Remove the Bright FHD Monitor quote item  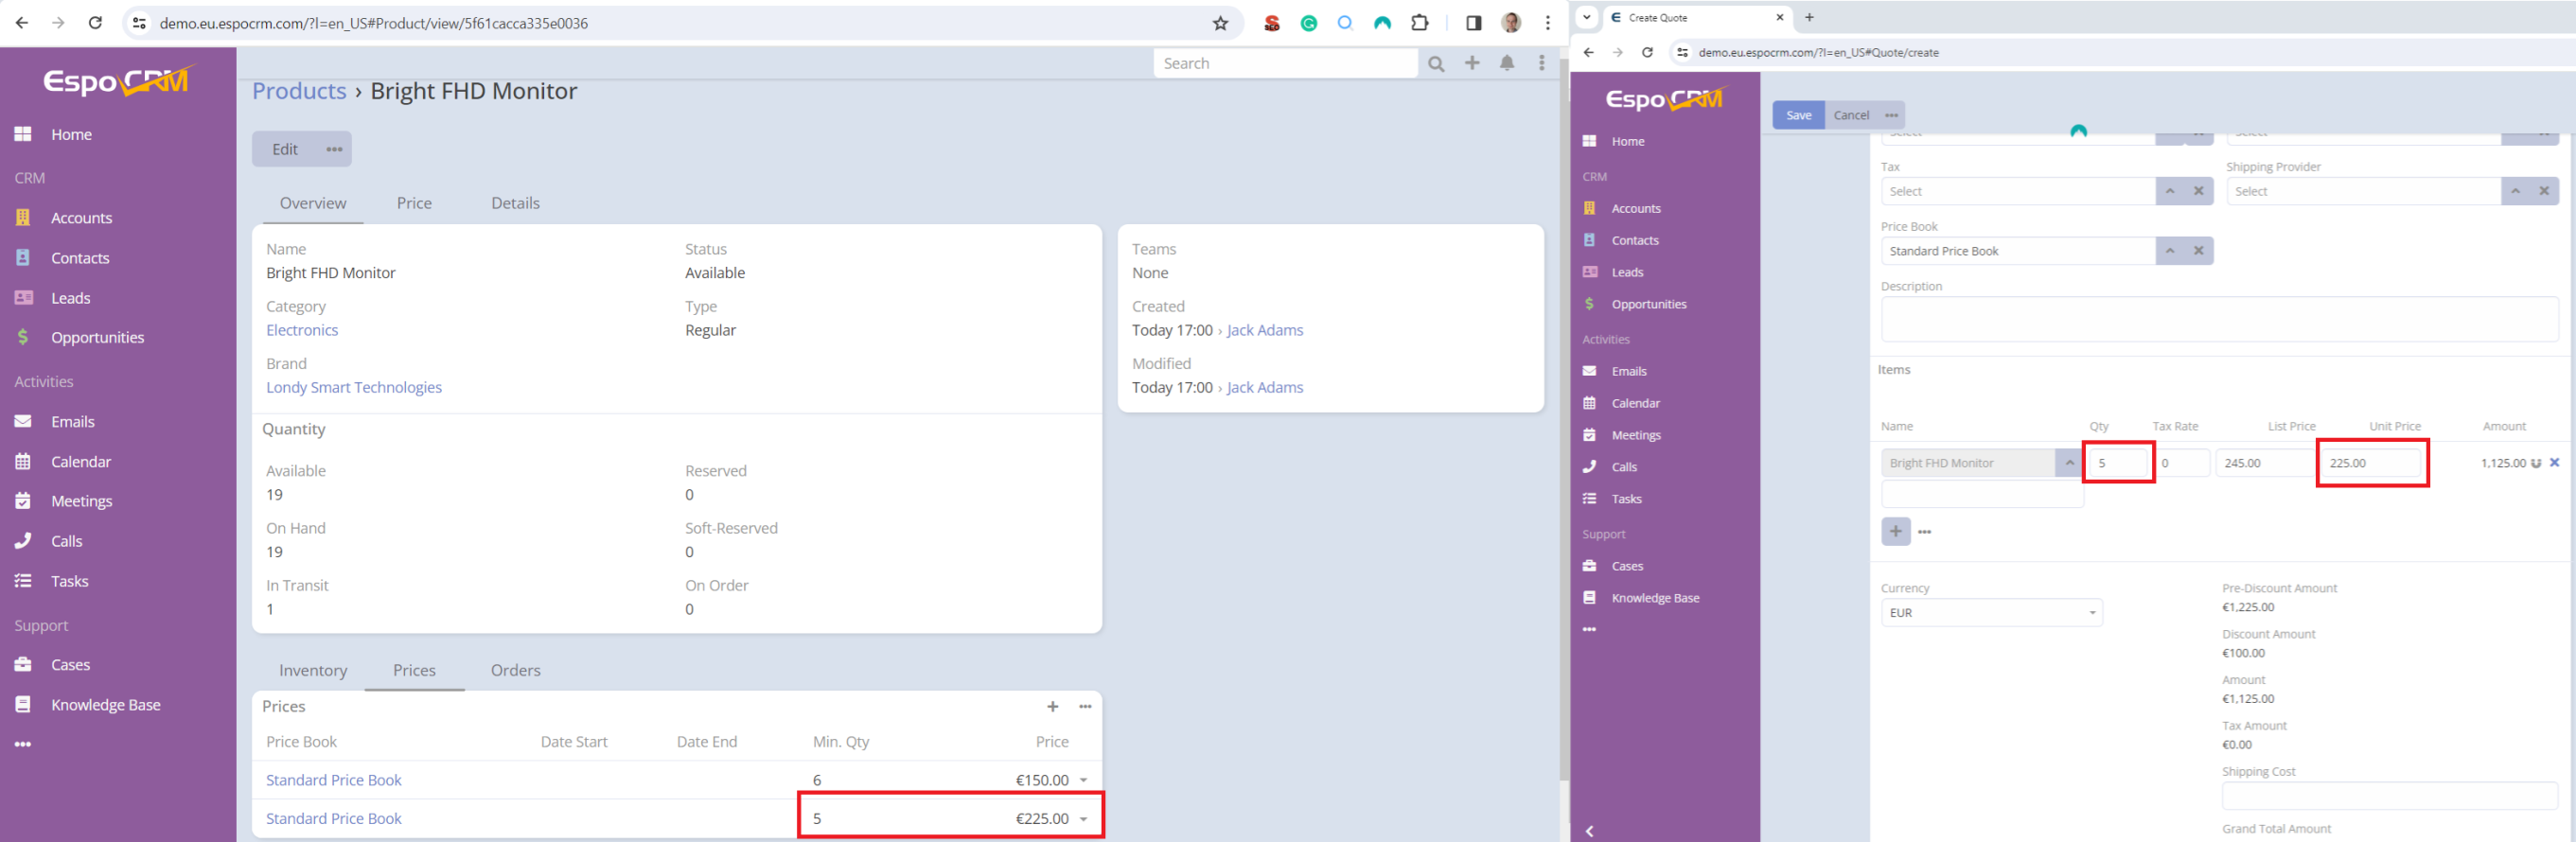pos(2554,463)
